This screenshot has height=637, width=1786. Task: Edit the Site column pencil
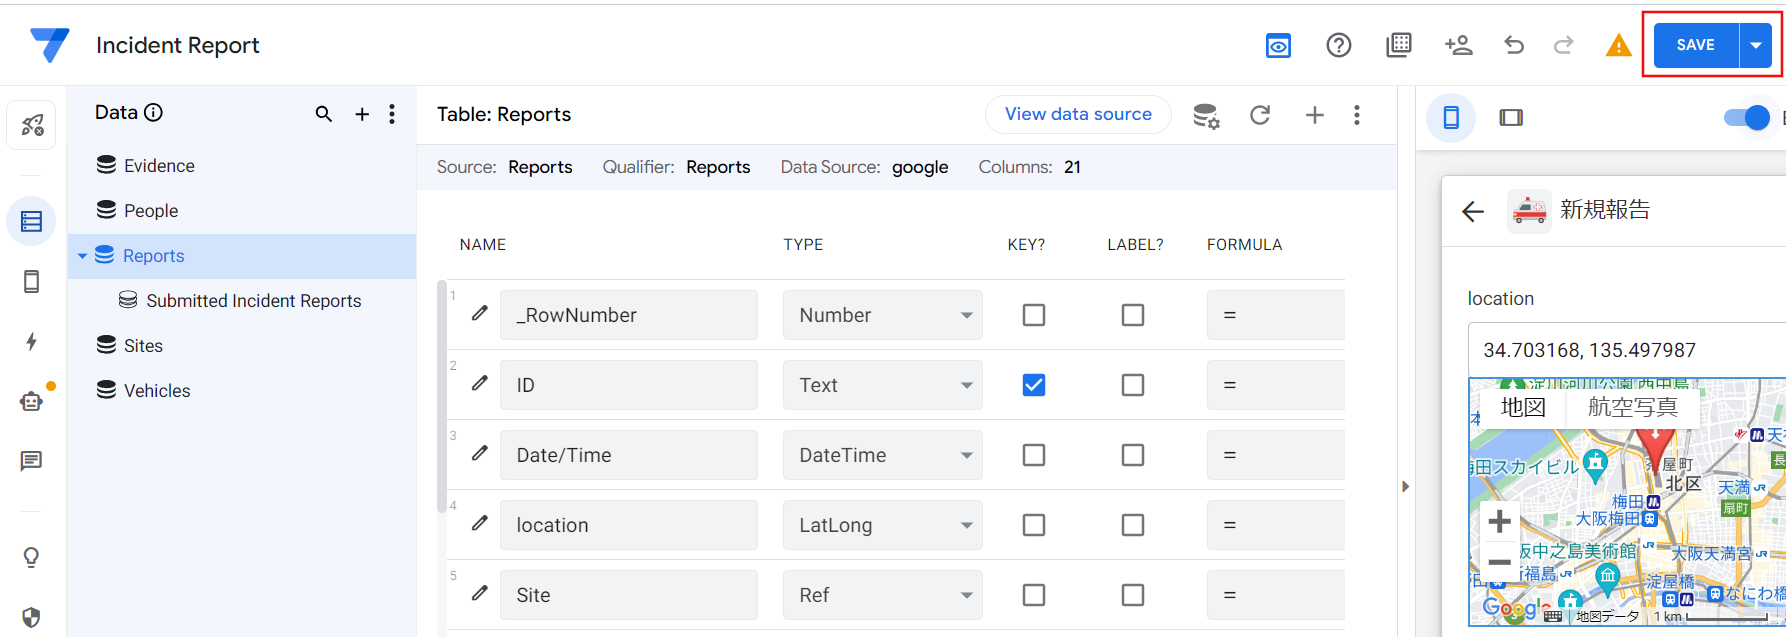click(480, 593)
